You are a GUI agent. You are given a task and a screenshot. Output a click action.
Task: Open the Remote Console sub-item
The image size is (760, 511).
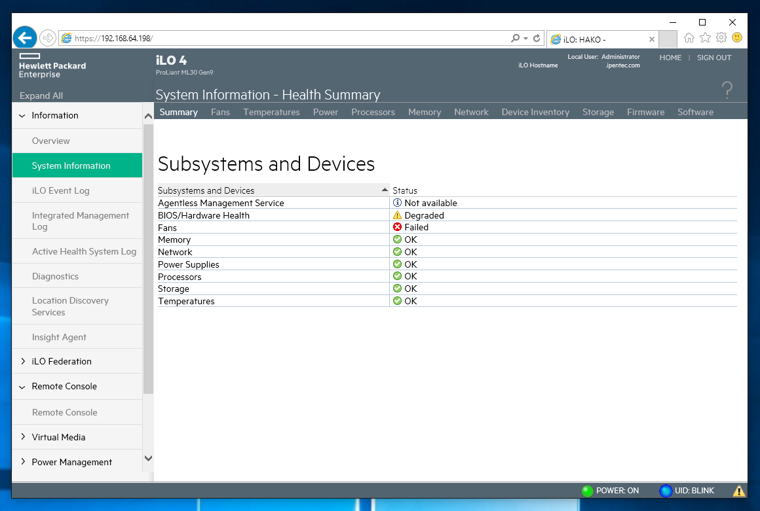(78, 412)
